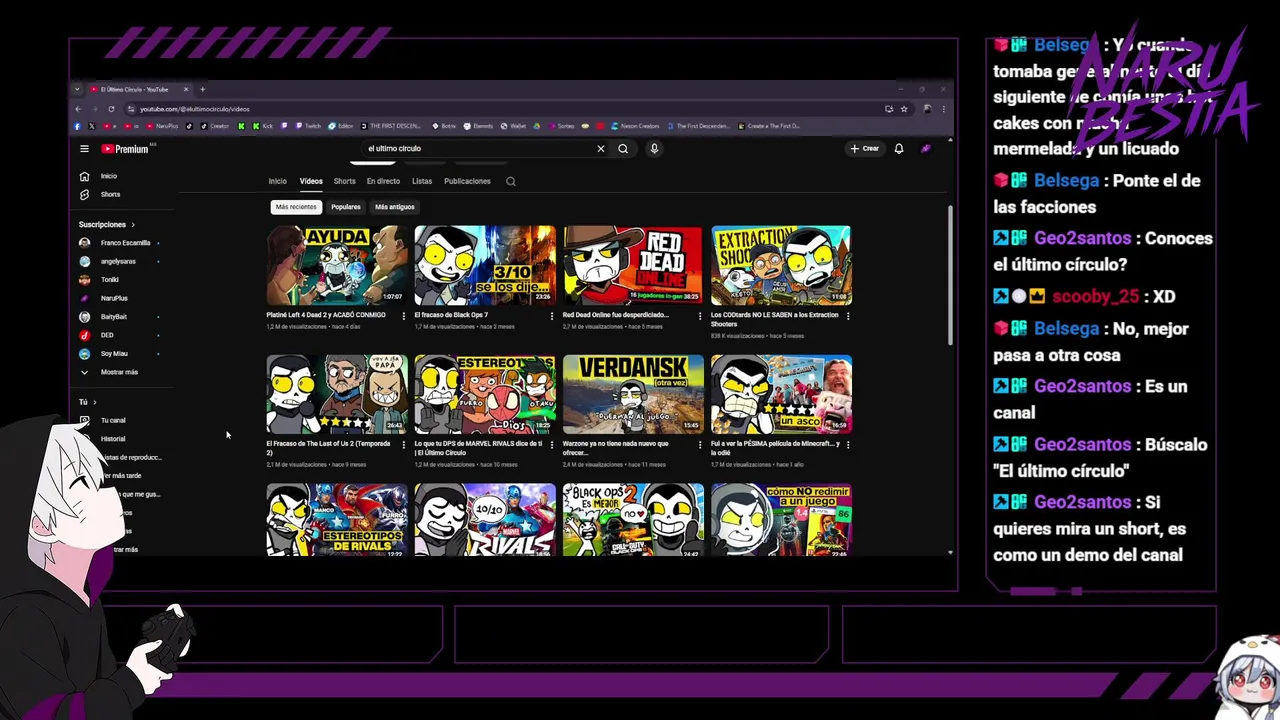Open the Franco Escamilla subscription
The image size is (1280, 720).
(x=120, y=243)
